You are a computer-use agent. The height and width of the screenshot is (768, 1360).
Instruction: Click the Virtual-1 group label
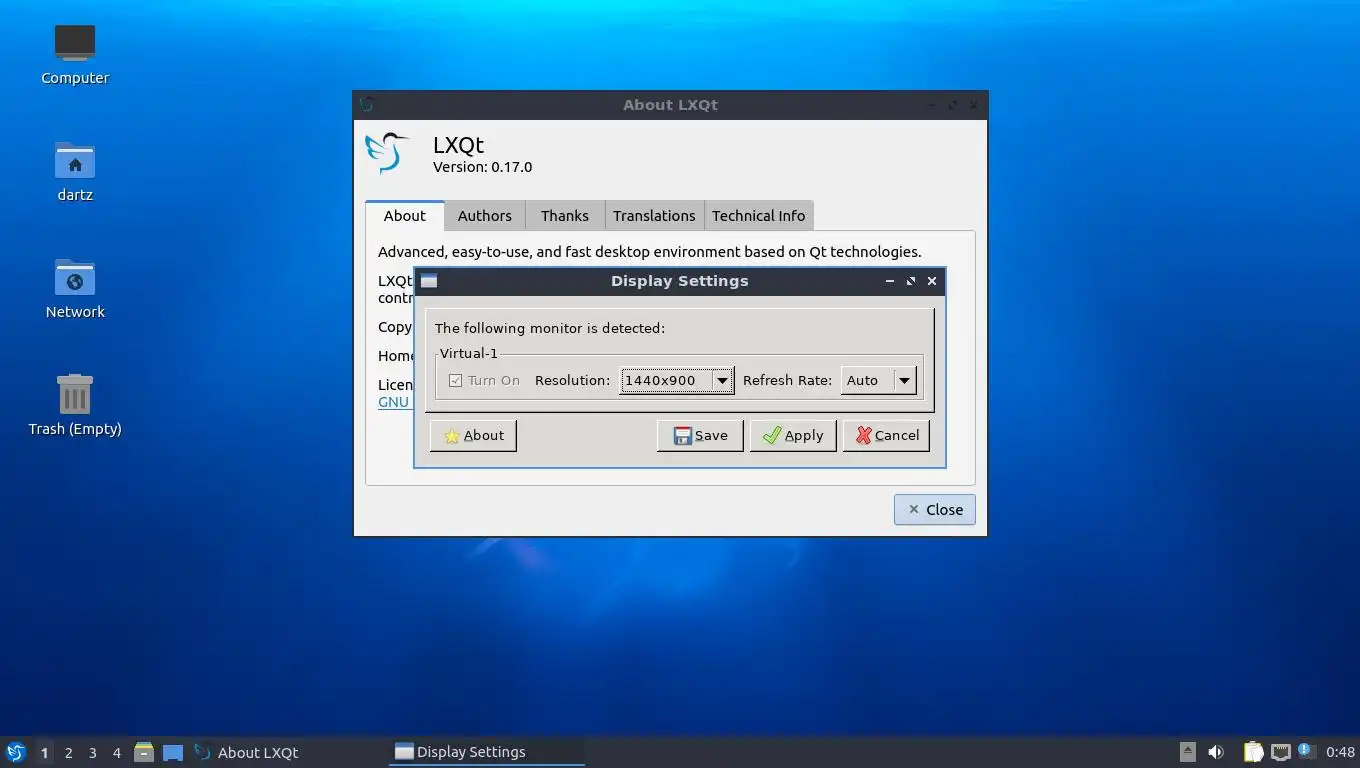coord(468,353)
